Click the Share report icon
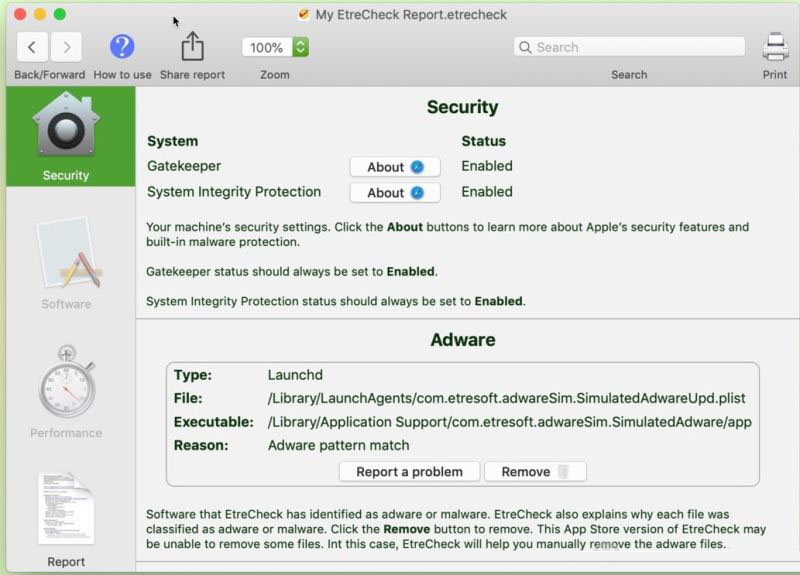Image resolution: width=800 pixels, height=575 pixels. pyautogui.click(x=192, y=46)
